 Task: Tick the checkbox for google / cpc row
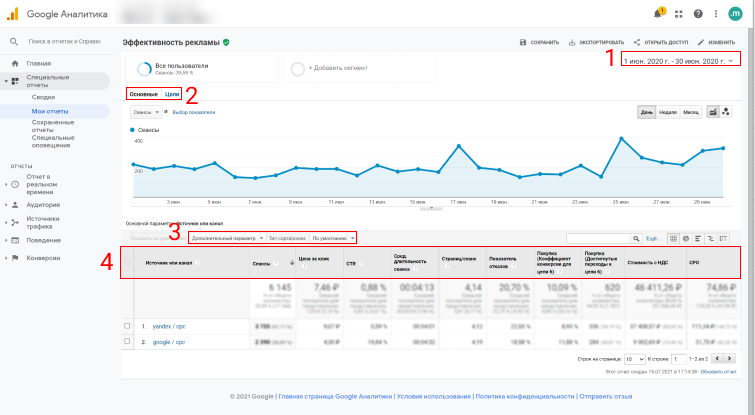click(127, 341)
